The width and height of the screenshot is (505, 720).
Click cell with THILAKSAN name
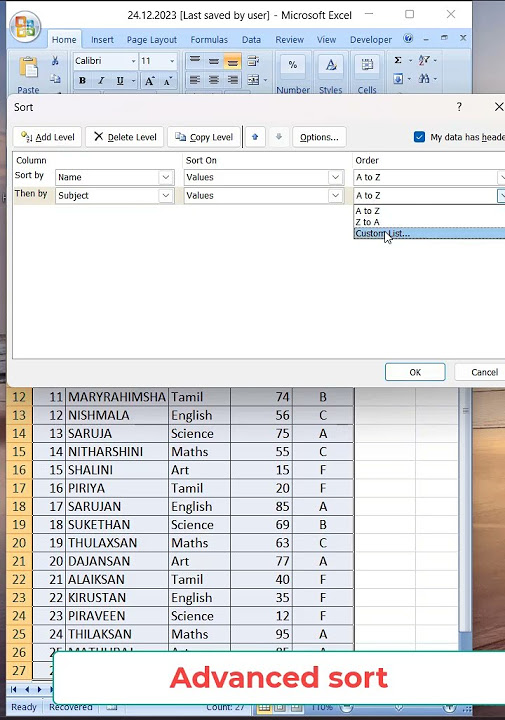click(x=117, y=634)
